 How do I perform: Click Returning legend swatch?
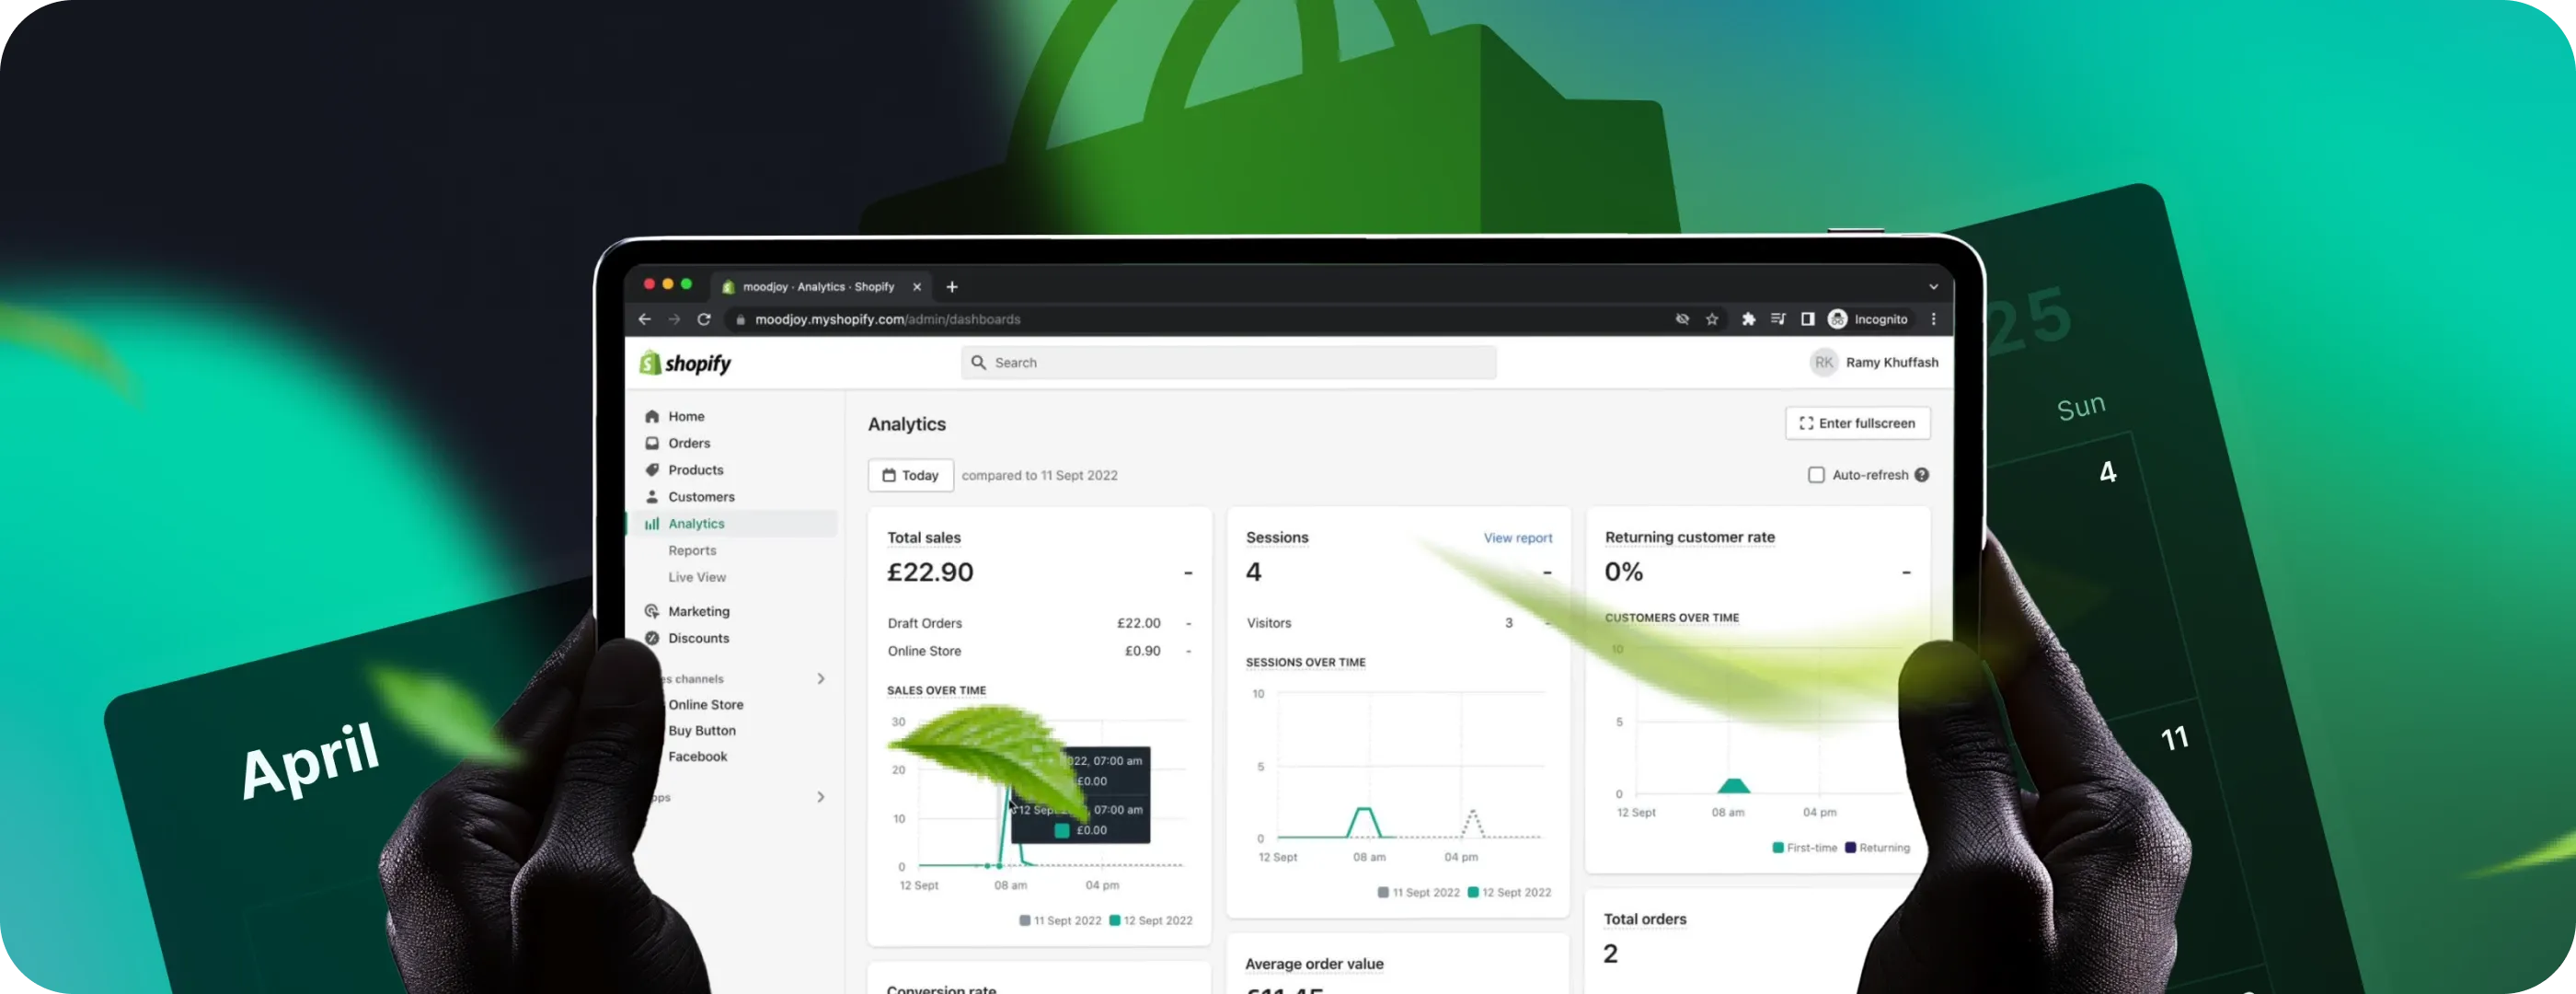1850,848
